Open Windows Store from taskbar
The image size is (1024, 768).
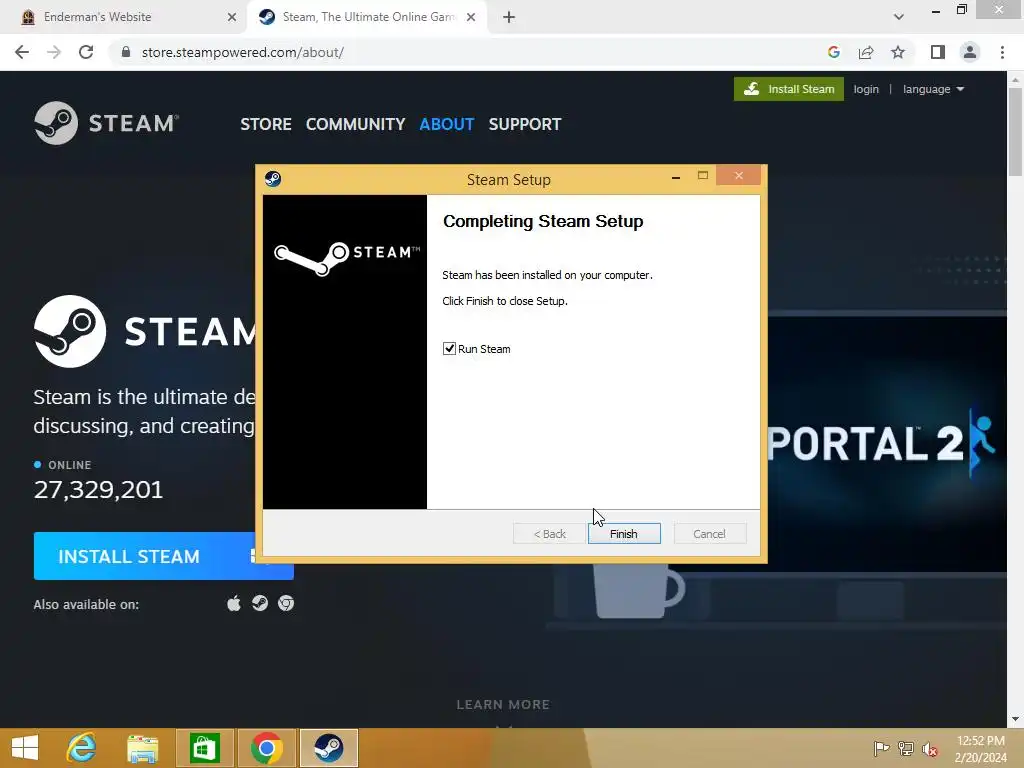tap(204, 748)
